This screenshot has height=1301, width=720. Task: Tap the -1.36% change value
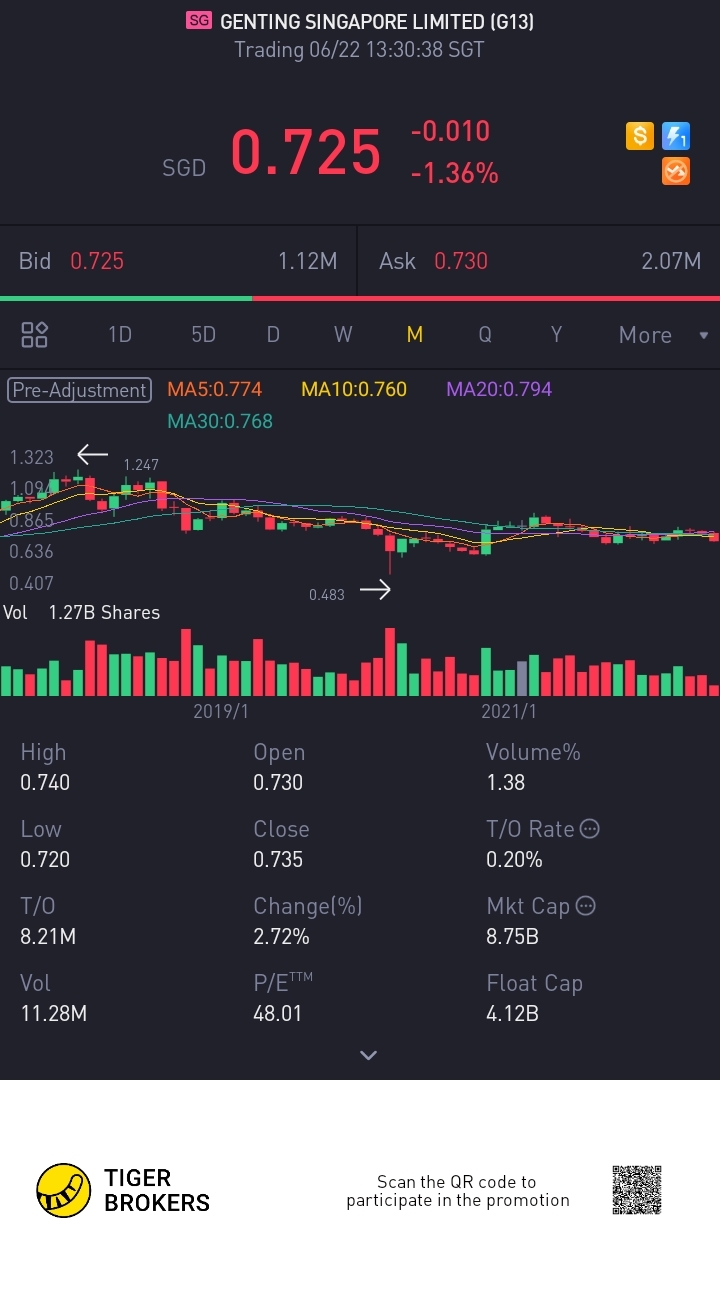454,173
